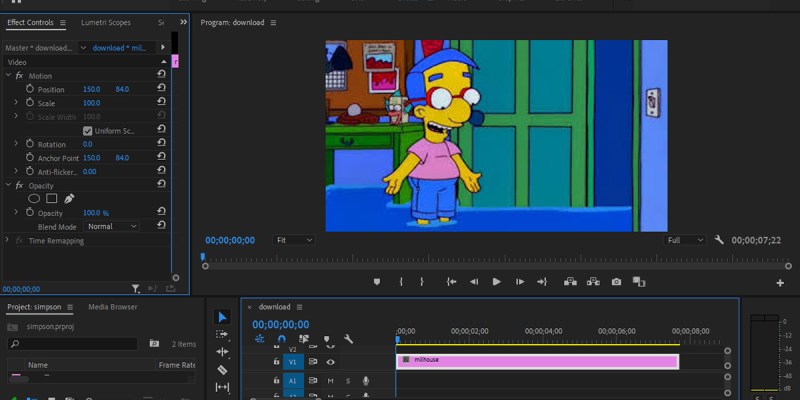800x400 pixels.
Task: Open the timeline wrench display settings
Action: coord(348,339)
